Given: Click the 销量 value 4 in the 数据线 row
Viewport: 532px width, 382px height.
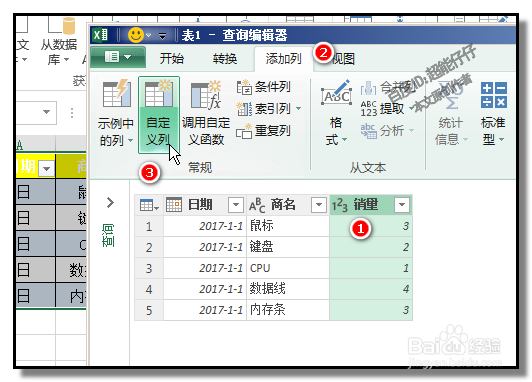Looking at the screenshot, I should (x=371, y=289).
